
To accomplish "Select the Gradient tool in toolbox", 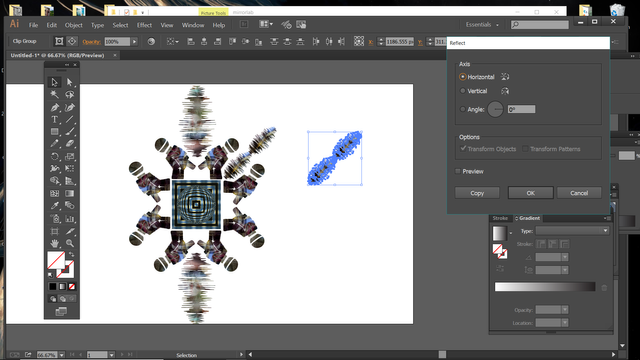I will coord(69,193).
